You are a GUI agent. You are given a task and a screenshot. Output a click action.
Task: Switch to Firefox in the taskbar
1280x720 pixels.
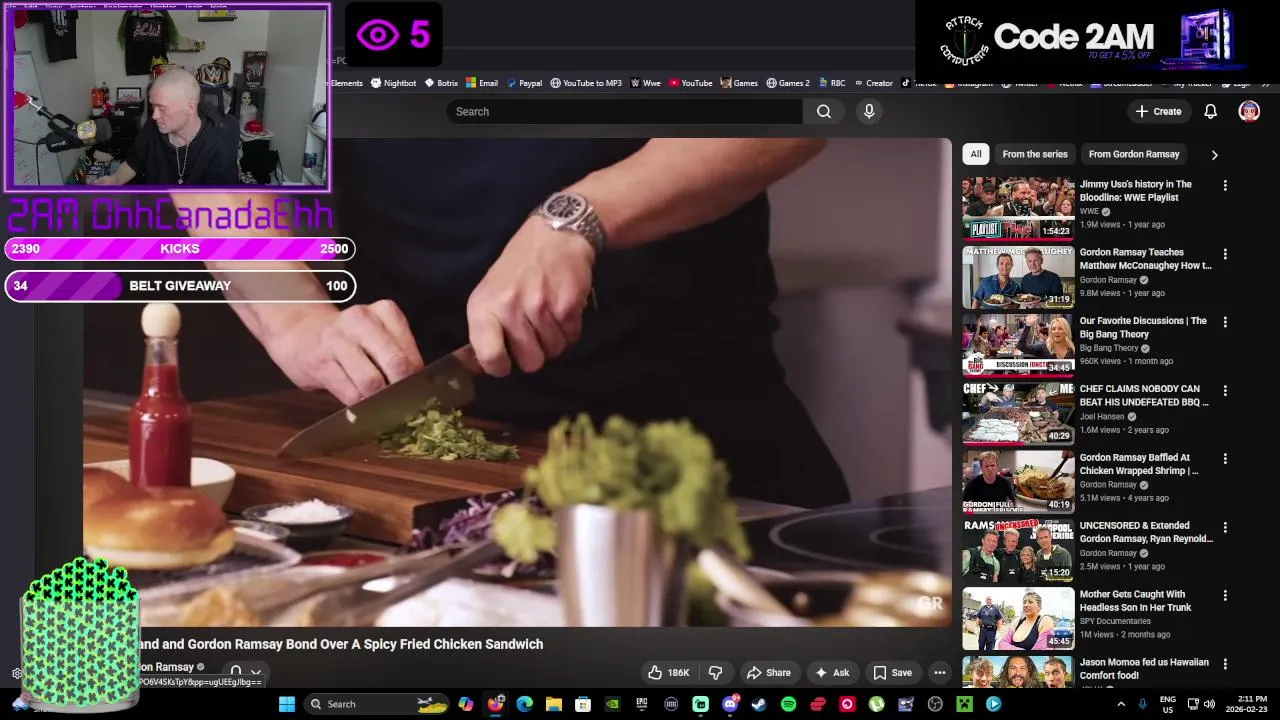coord(495,704)
